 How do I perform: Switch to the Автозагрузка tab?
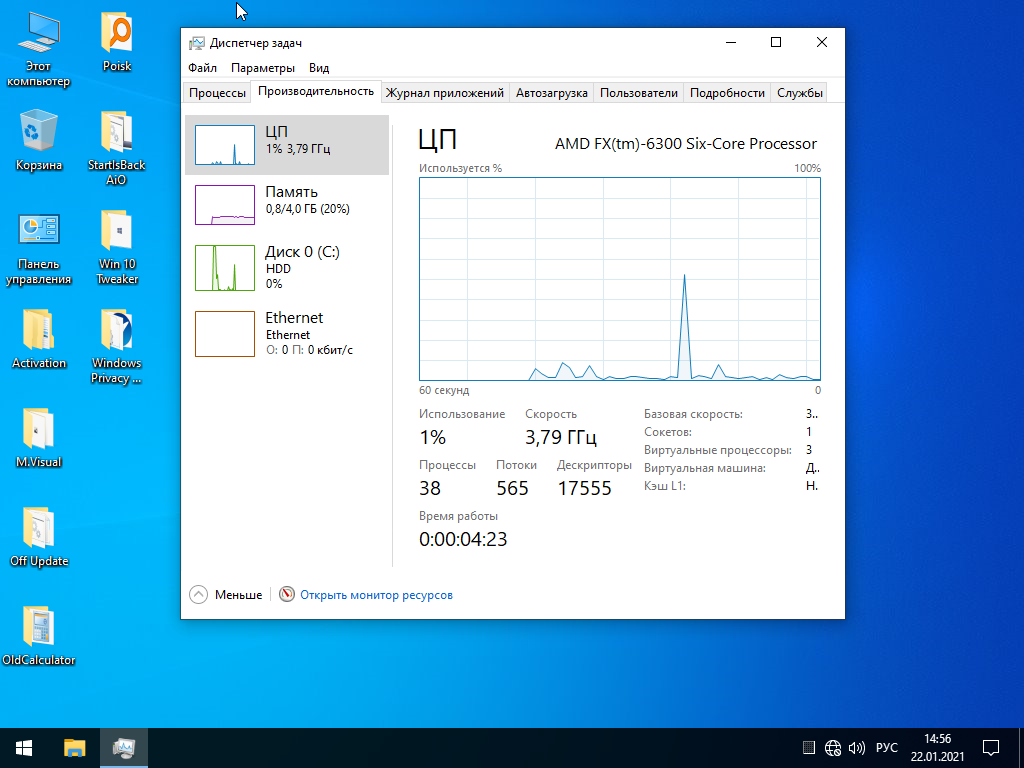551,93
